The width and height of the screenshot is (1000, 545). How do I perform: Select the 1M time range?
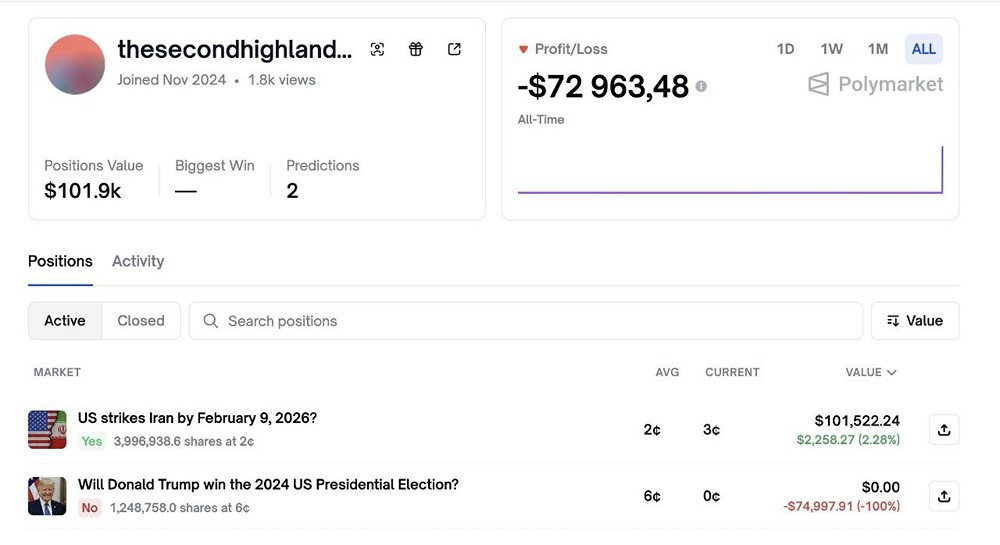(877, 49)
